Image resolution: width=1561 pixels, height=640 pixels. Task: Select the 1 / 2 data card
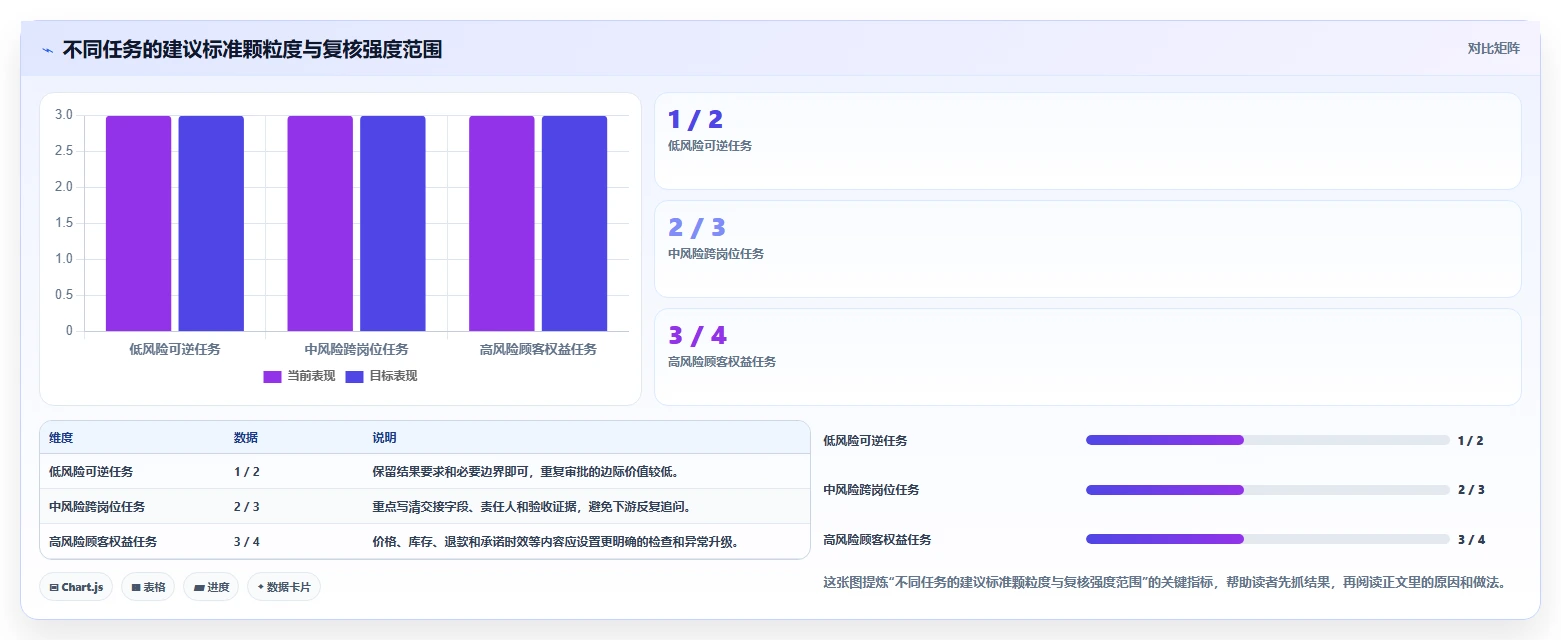click(1088, 141)
